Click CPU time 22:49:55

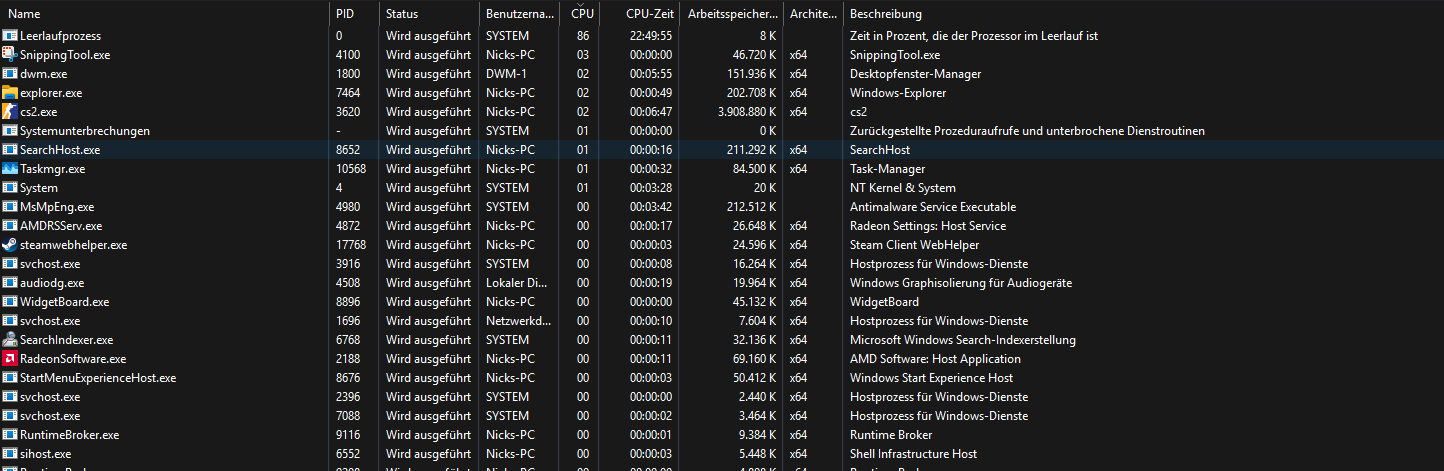pos(651,36)
